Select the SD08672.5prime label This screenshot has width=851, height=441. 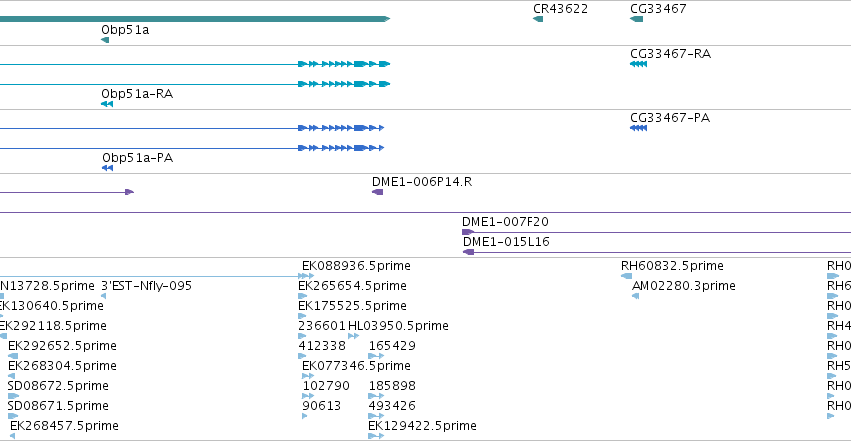(58, 386)
